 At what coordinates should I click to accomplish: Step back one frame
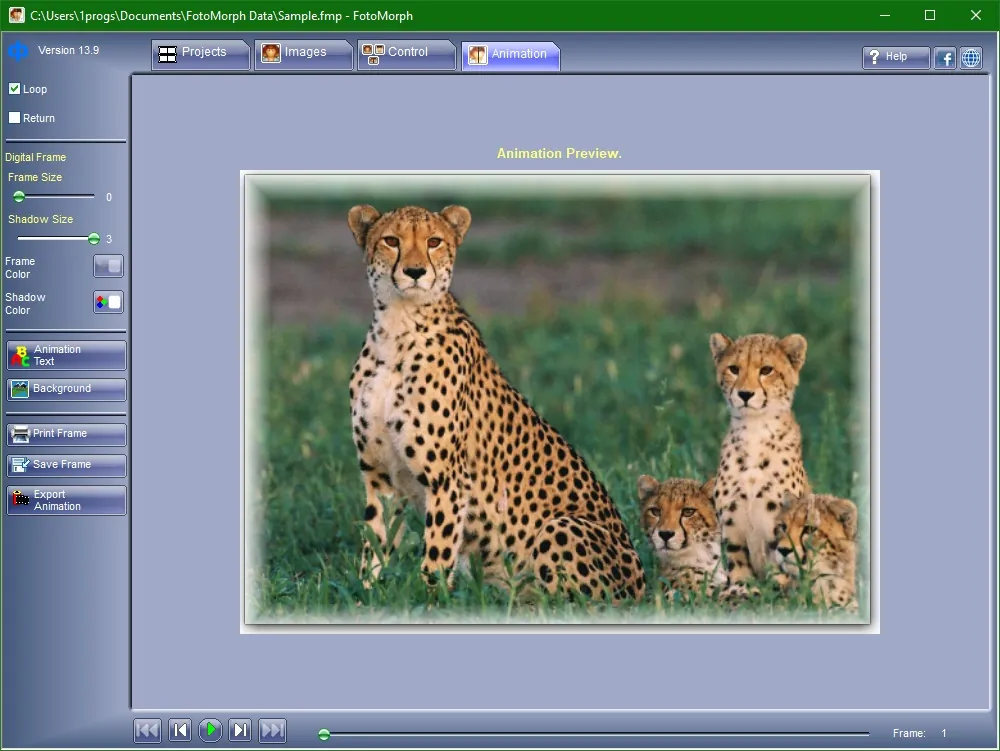(180, 730)
